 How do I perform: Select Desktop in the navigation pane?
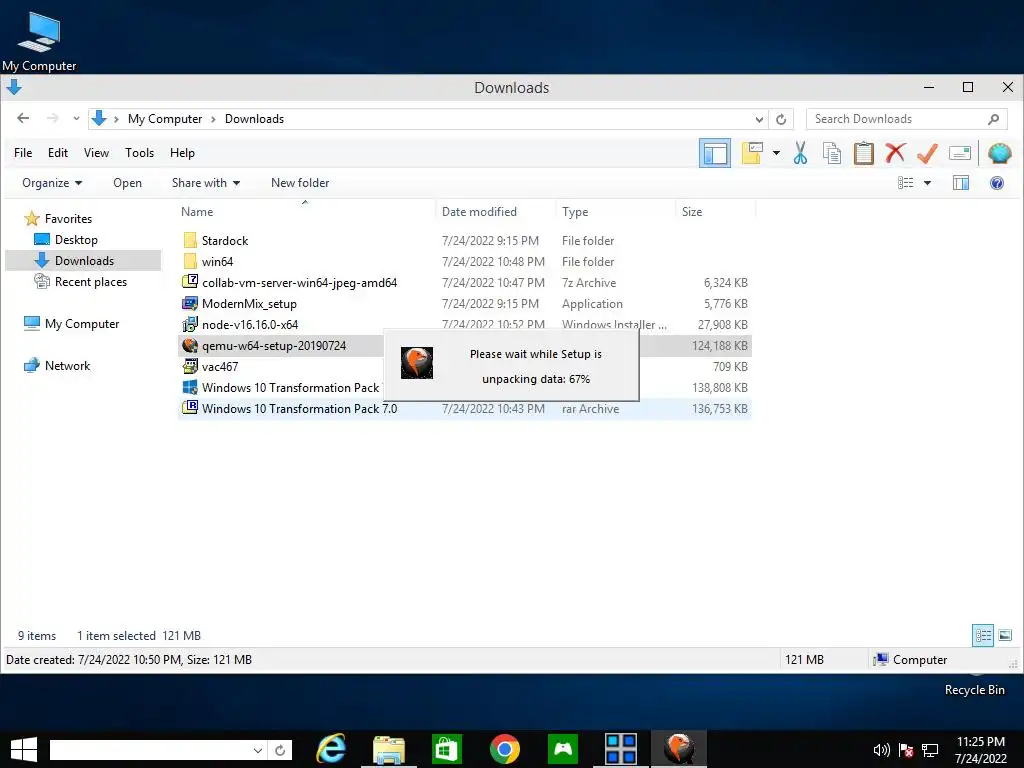point(76,240)
